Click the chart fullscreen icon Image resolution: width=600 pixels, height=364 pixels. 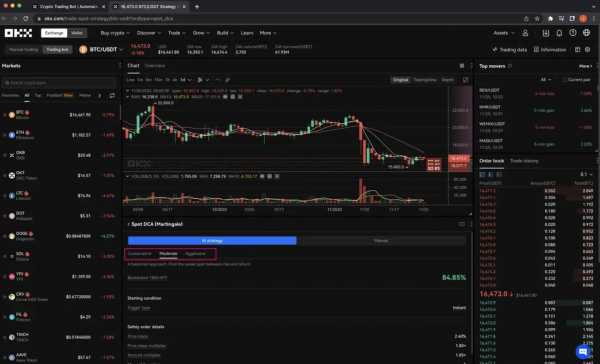pyautogui.click(x=465, y=80)
